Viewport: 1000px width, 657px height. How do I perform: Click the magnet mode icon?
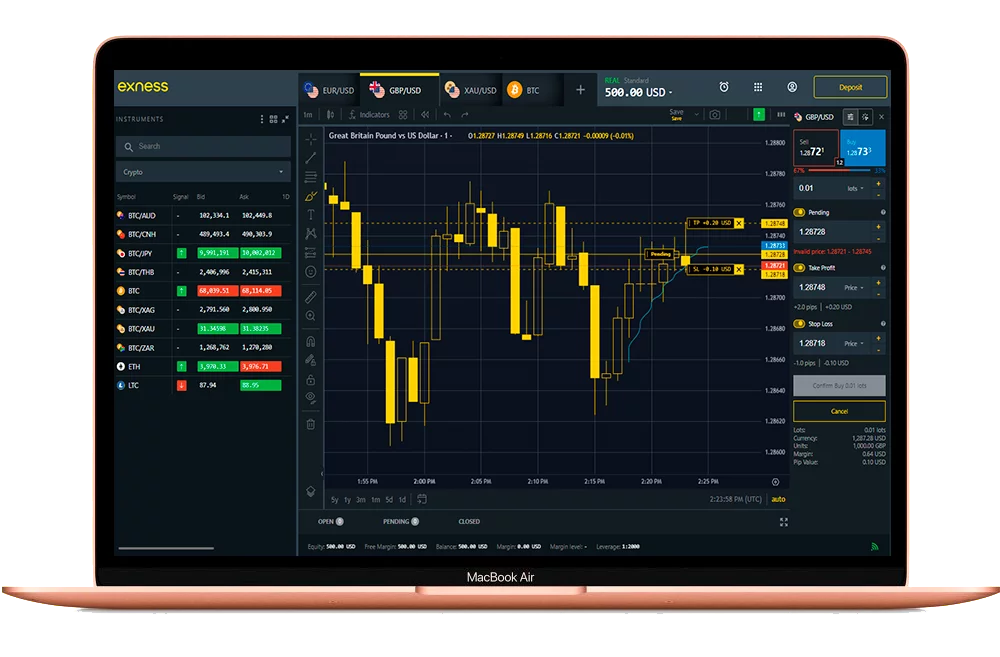(311, 342)
